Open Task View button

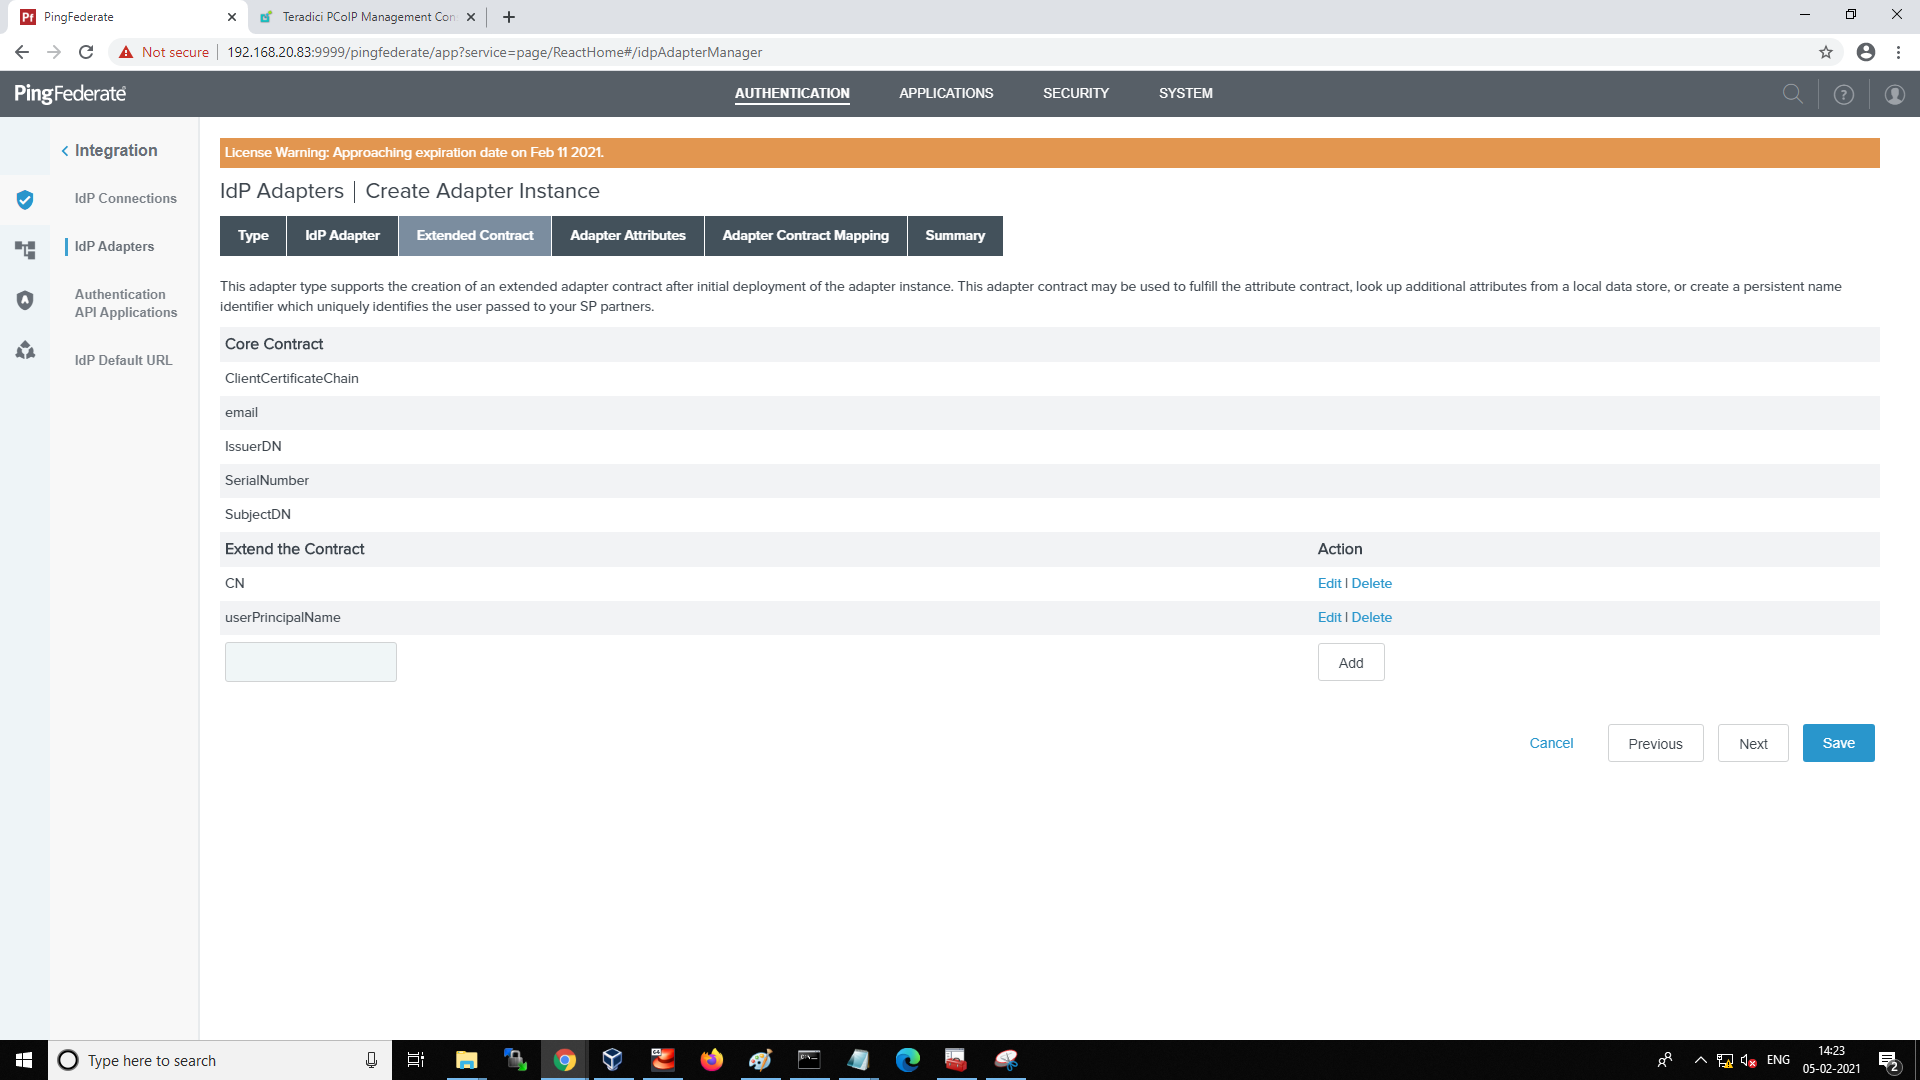[x=416, y=1060]
